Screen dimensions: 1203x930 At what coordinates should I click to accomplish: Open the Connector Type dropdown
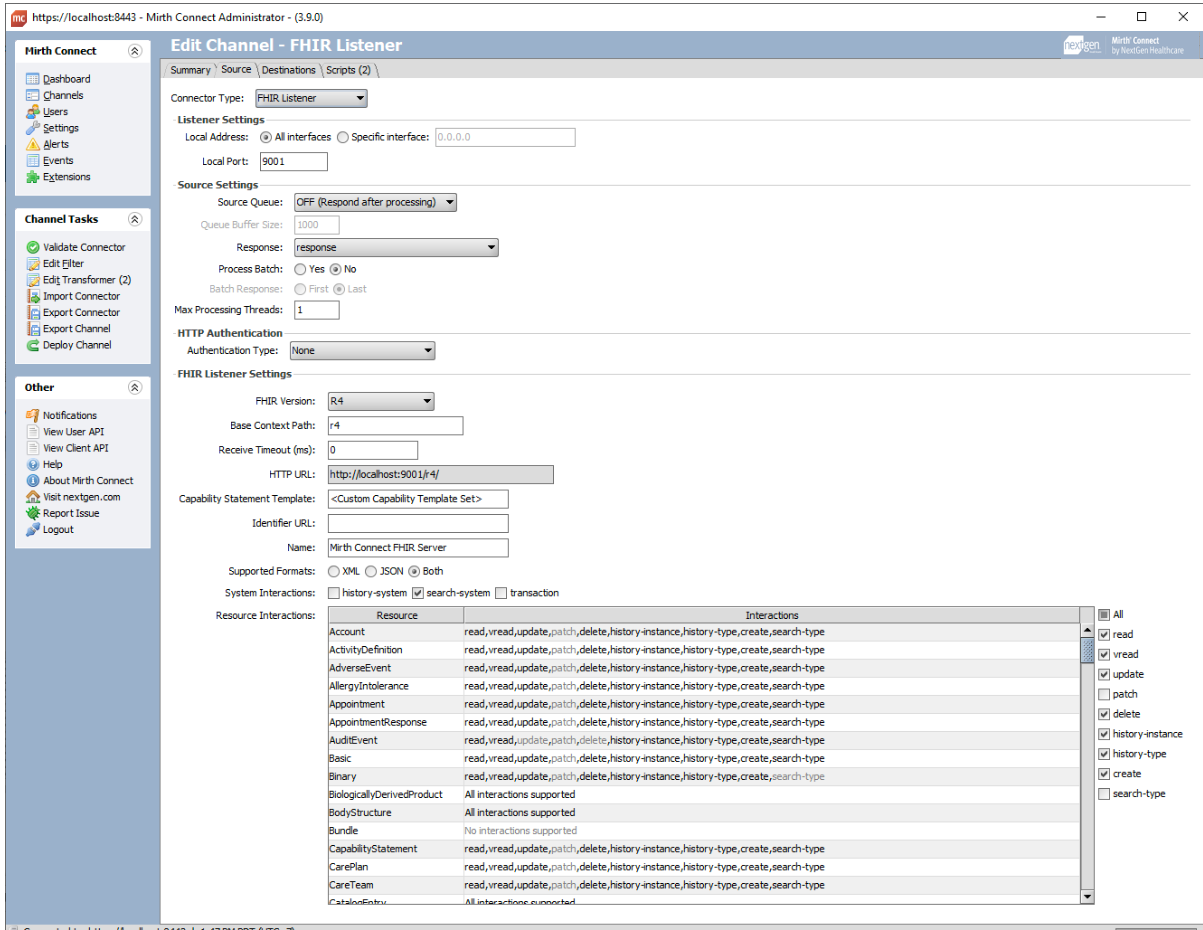click(x=310, y=98)
